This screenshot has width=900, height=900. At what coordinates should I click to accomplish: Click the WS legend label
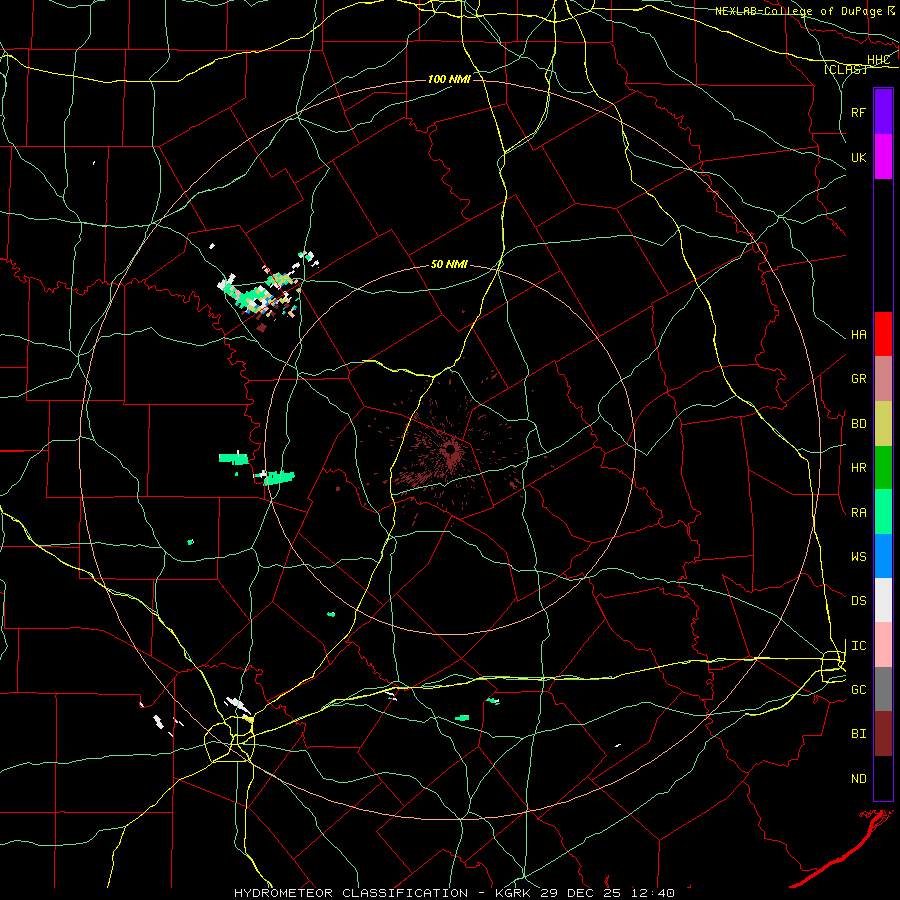click(858, 557)
